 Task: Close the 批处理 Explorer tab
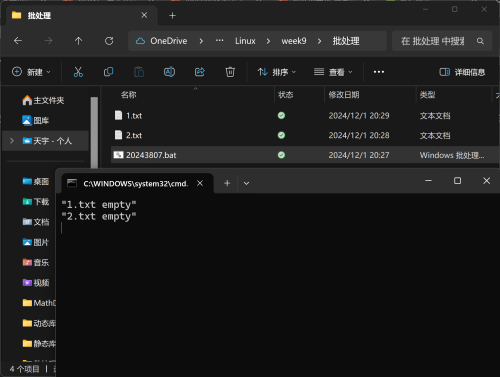click(144, 15)
